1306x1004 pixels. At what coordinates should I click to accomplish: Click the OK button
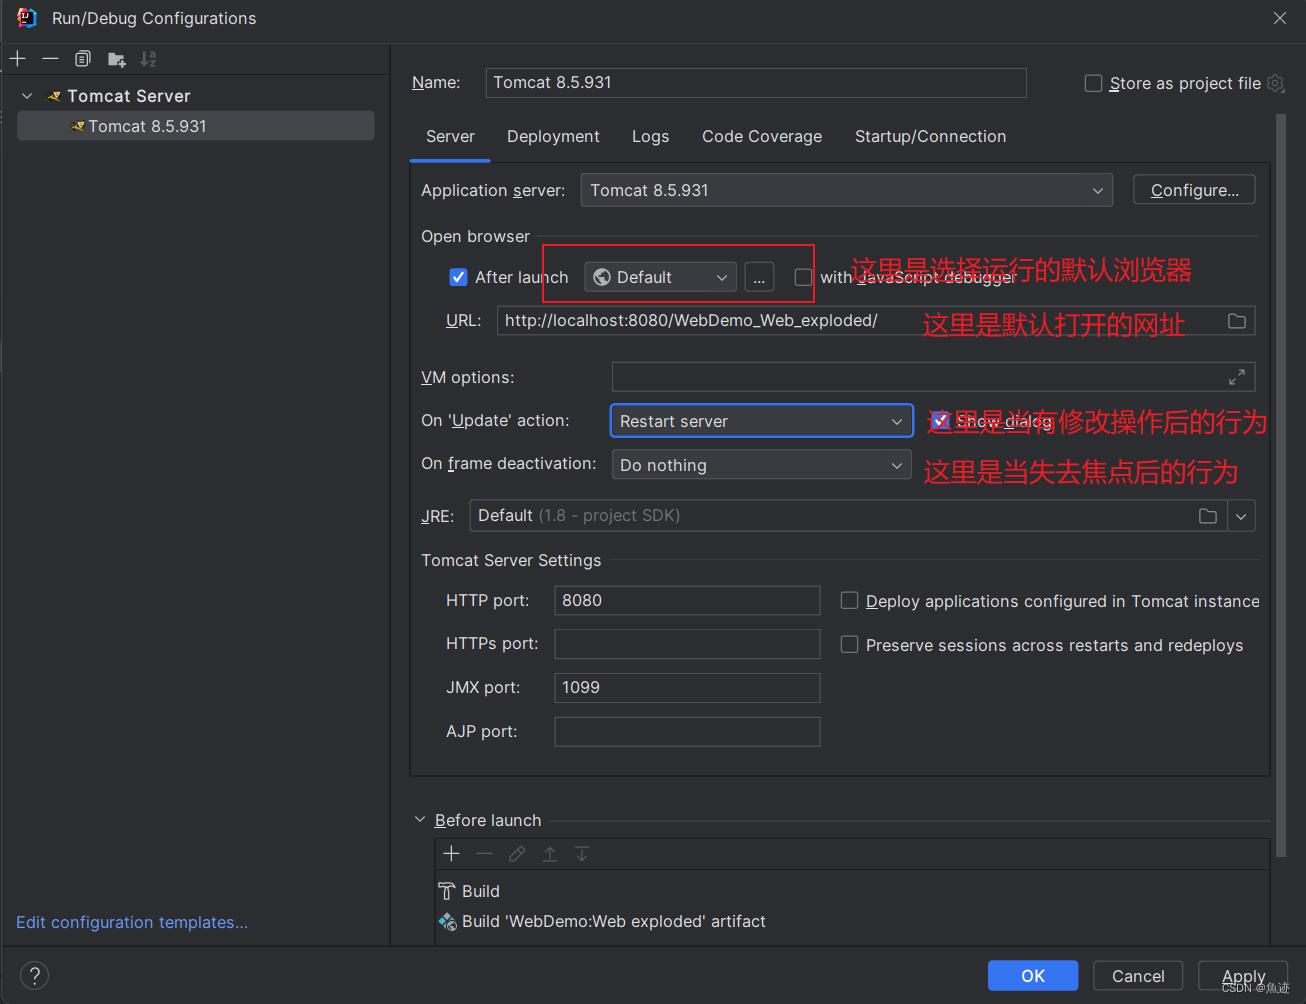(x=1033, y=976)
